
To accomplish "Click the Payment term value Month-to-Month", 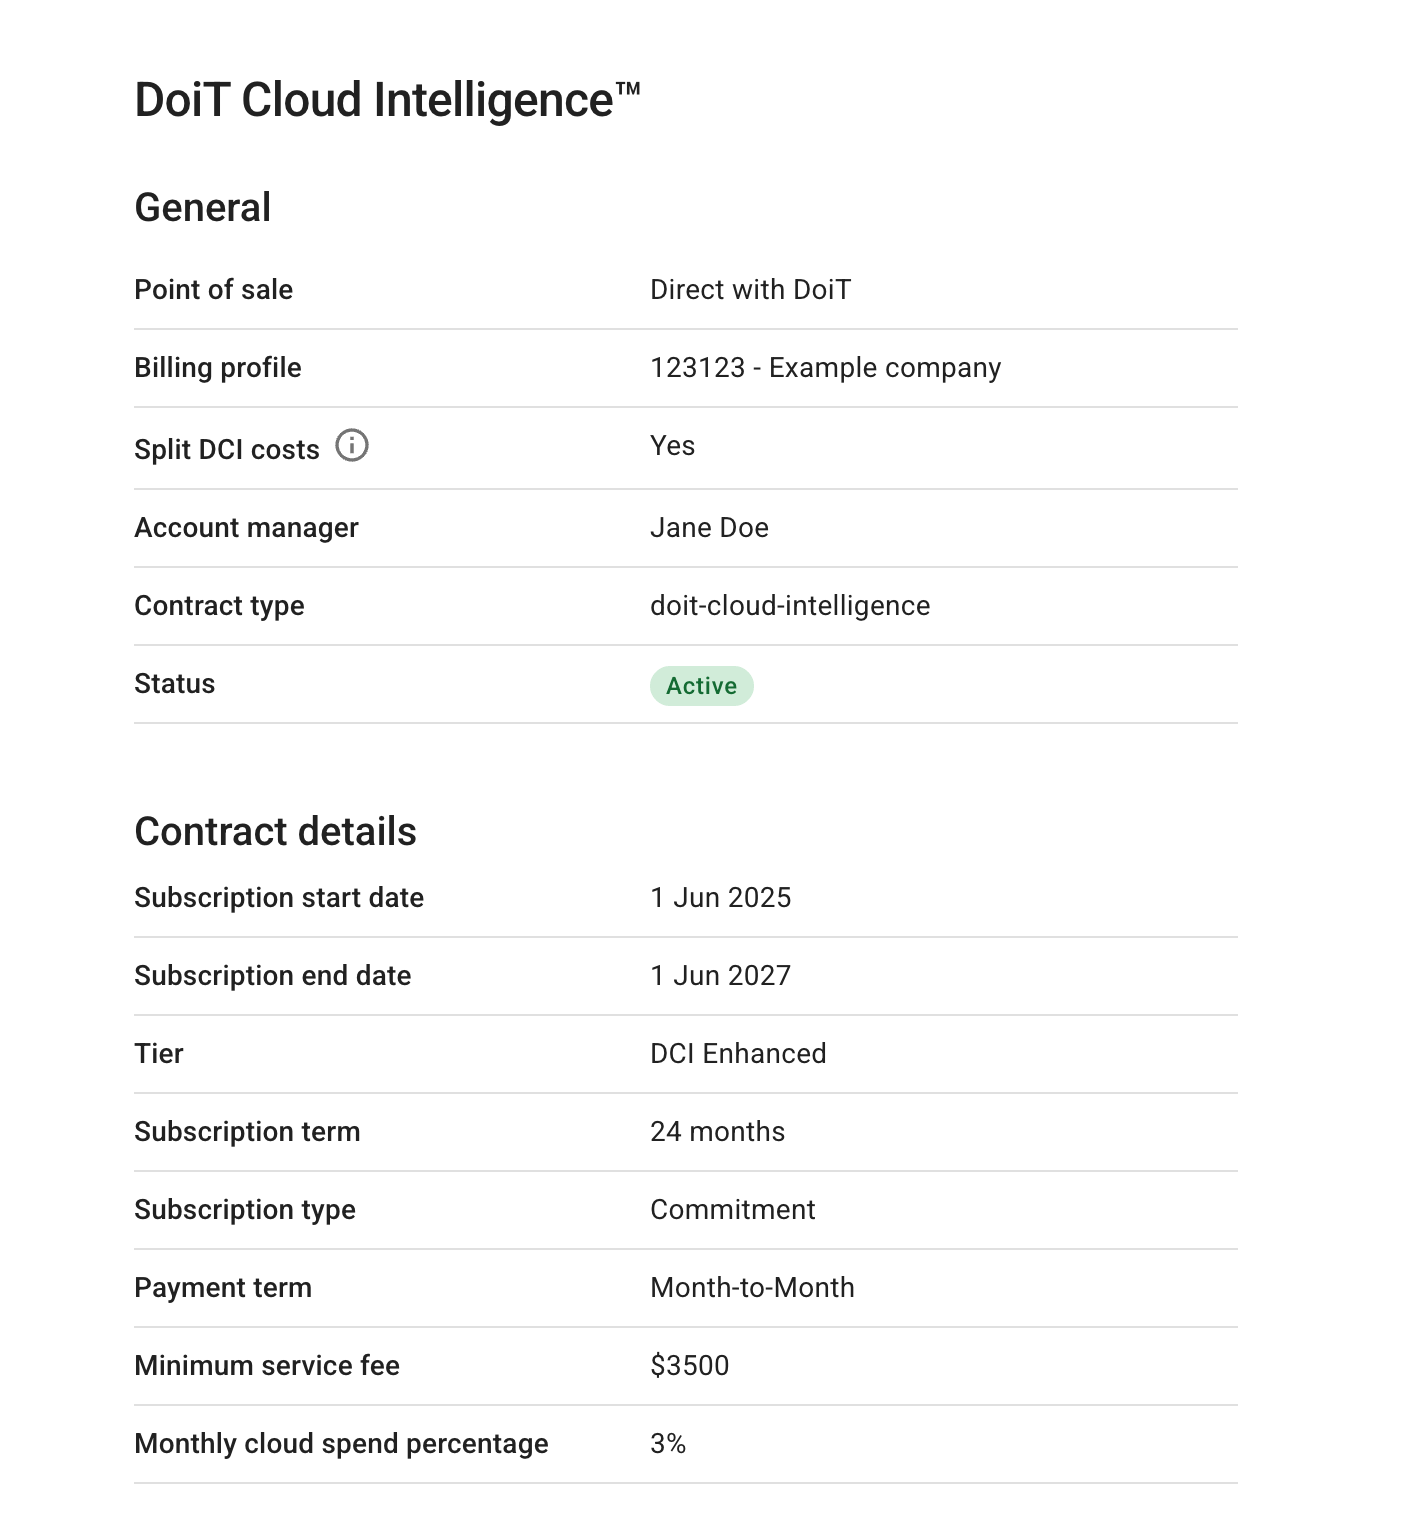I will tap(752, 1287).
